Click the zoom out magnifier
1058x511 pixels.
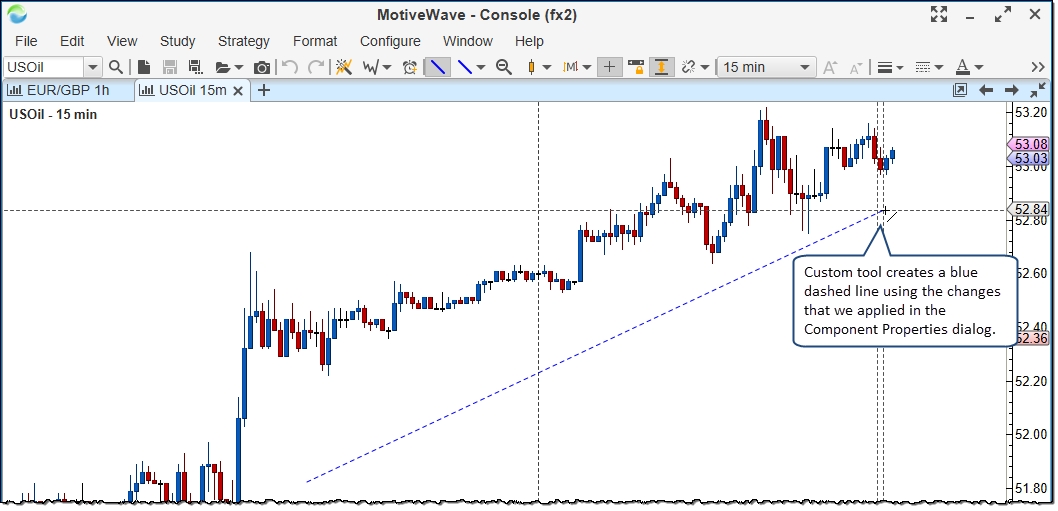tap(503, 67)
